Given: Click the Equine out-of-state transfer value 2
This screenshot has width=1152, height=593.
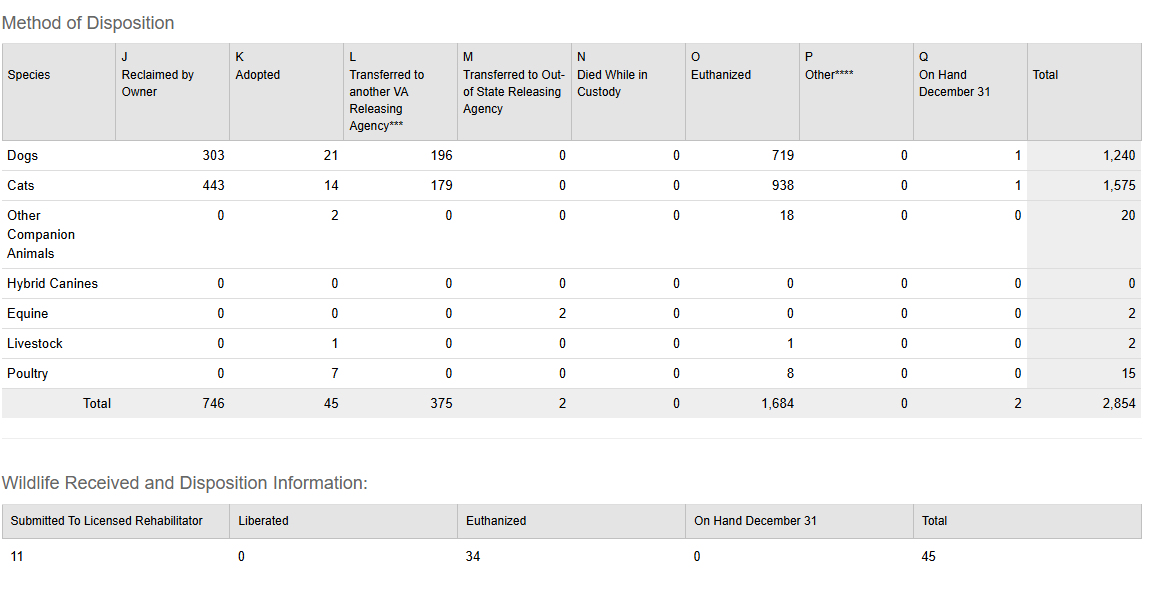Looking at the screenshot, I should [x=562, y=314].
